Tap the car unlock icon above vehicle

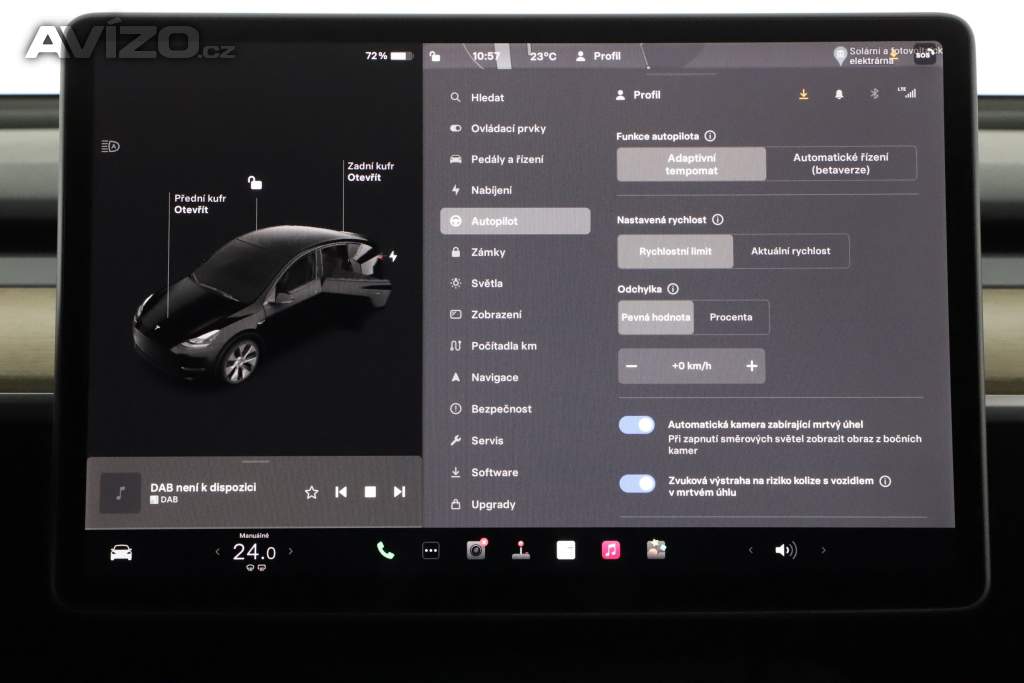[x=255, y=183]
